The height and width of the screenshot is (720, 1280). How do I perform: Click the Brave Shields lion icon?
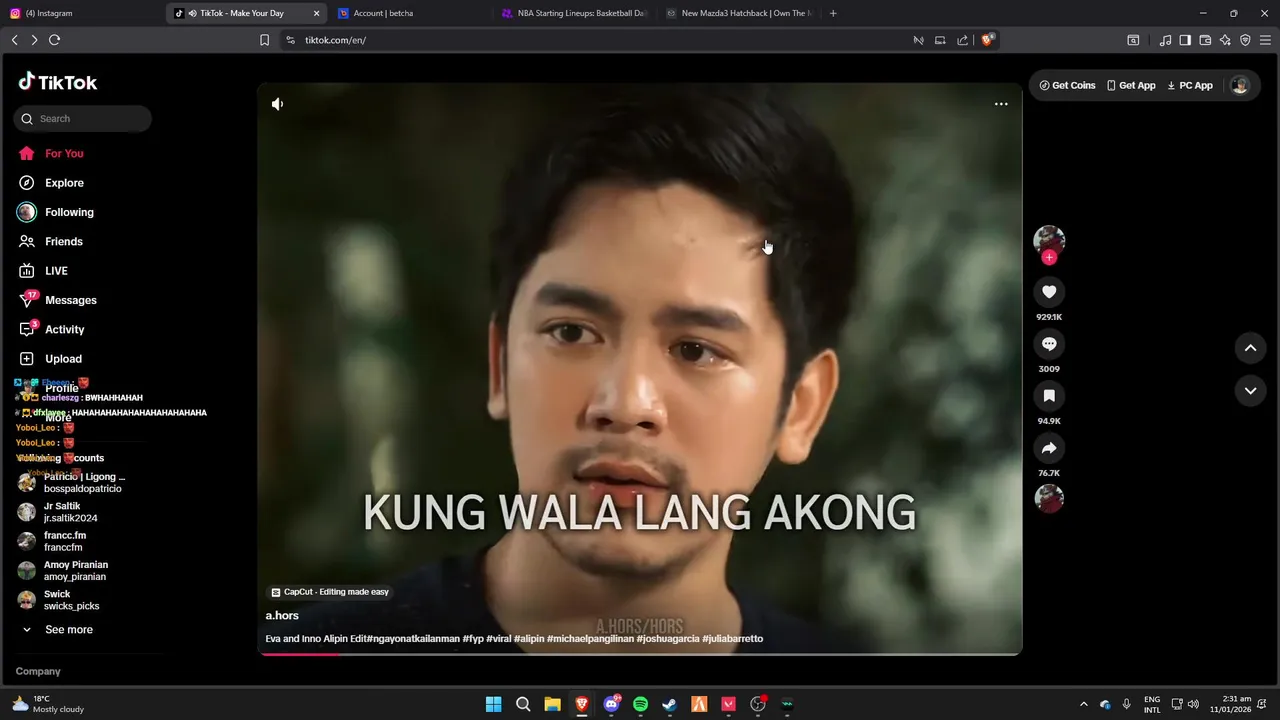[x=987, y=40]
